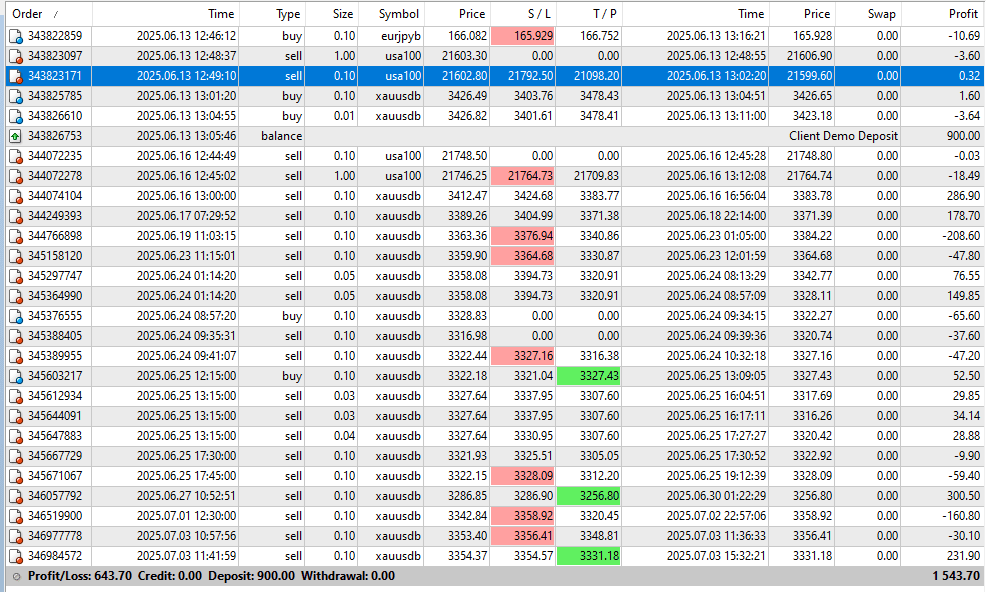The width and height of the screenshot is (986, 592).
Task: Click the Profit/Loss summary row circle icon
Action: click(16, 576)
